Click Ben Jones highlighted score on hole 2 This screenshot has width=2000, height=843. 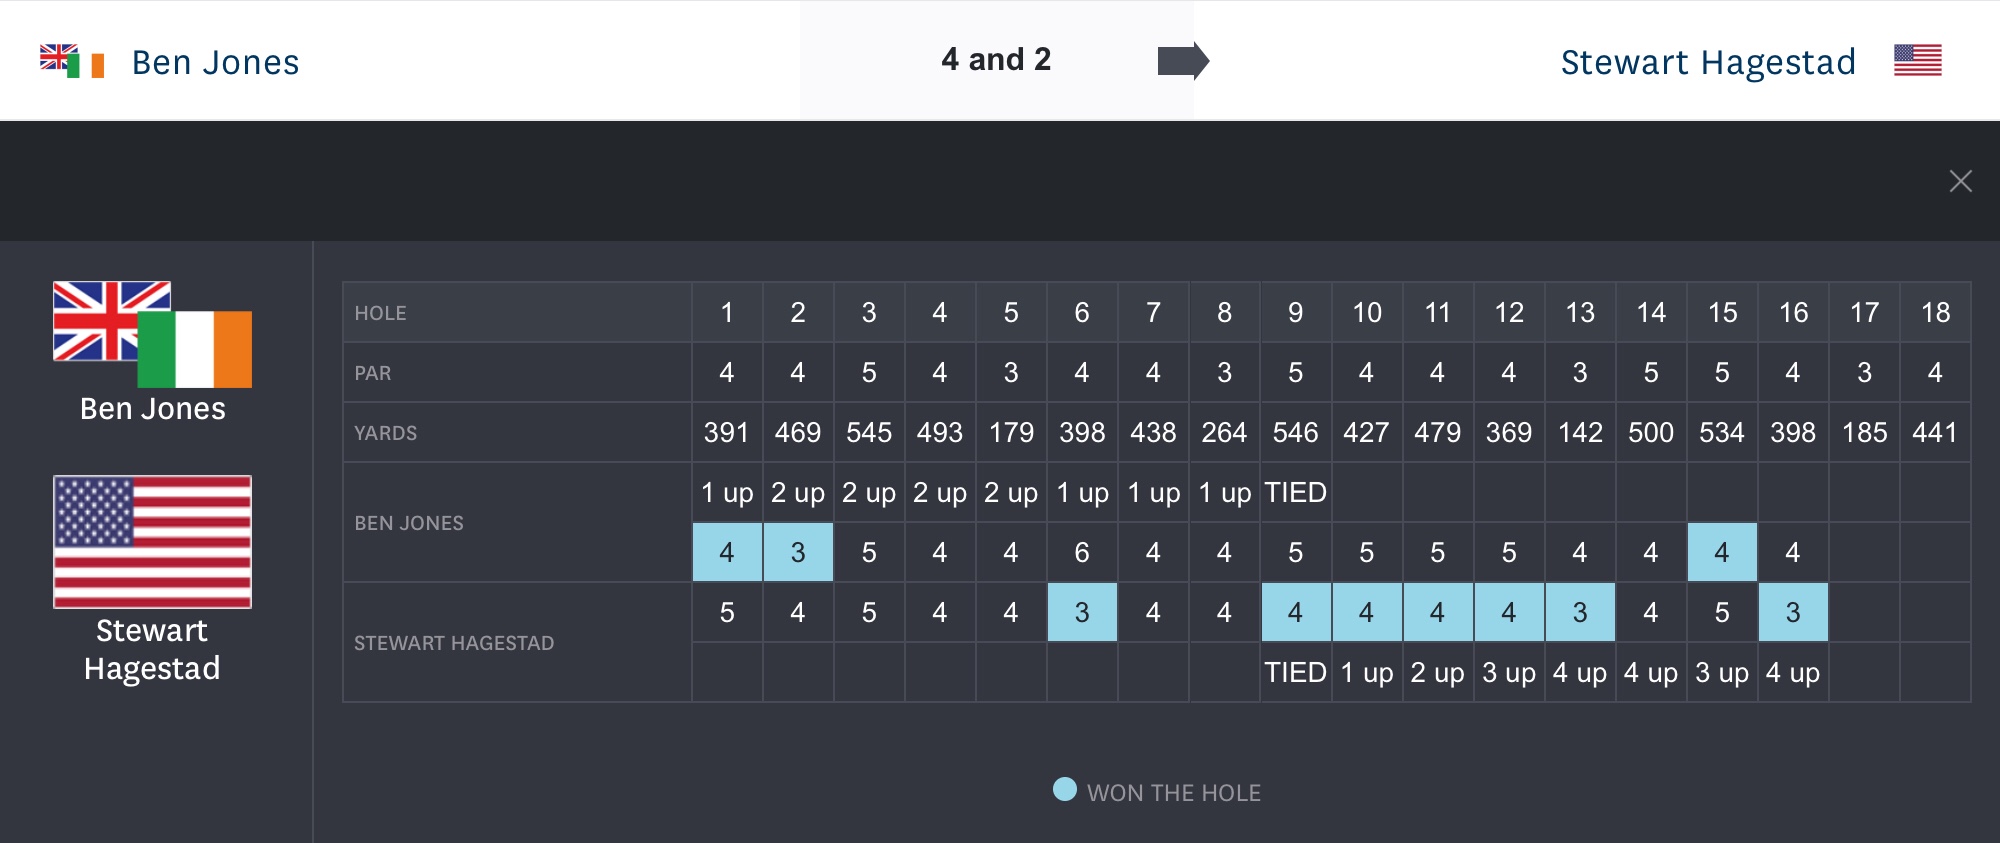click(x=798, y=552)
